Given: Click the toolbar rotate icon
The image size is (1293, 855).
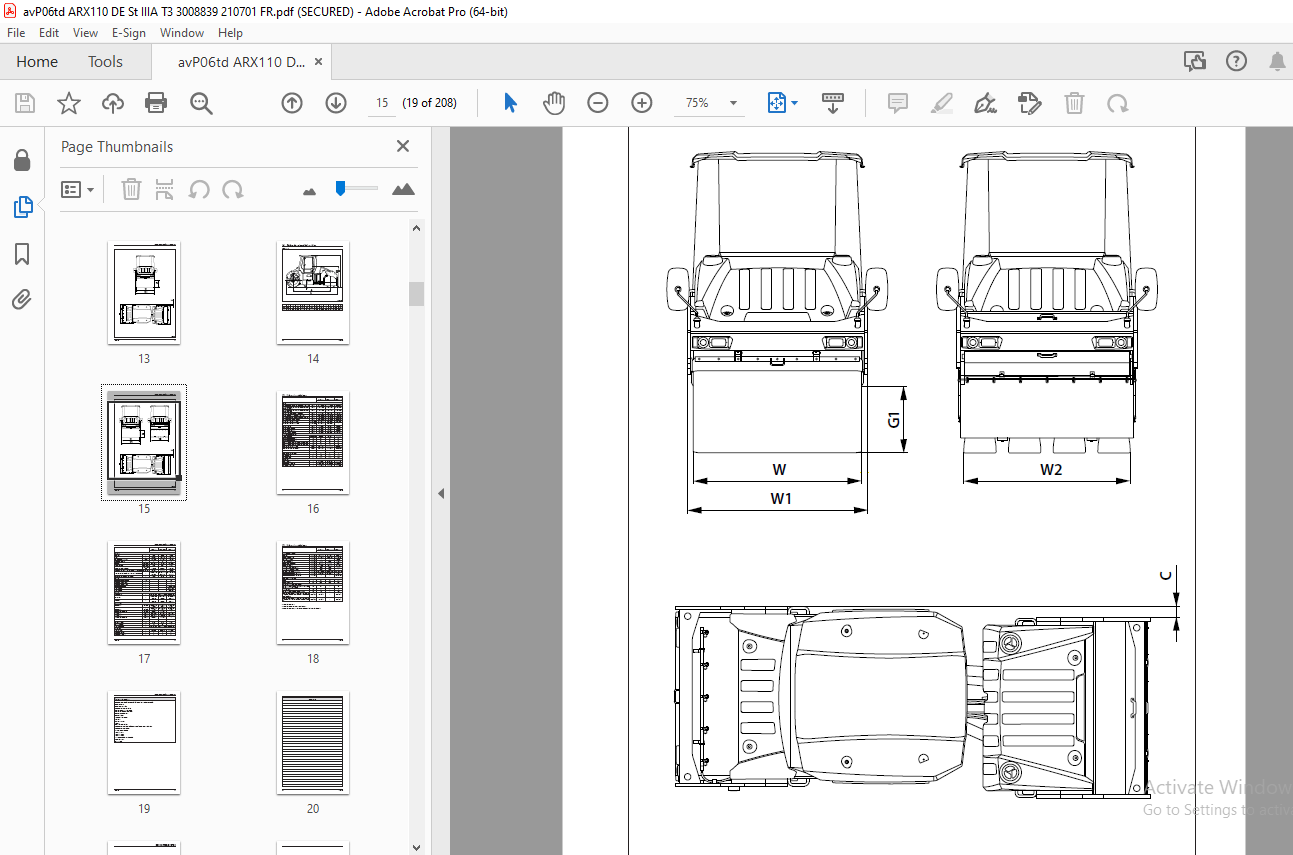Looking at the screenshot, I should point(1118,103).
